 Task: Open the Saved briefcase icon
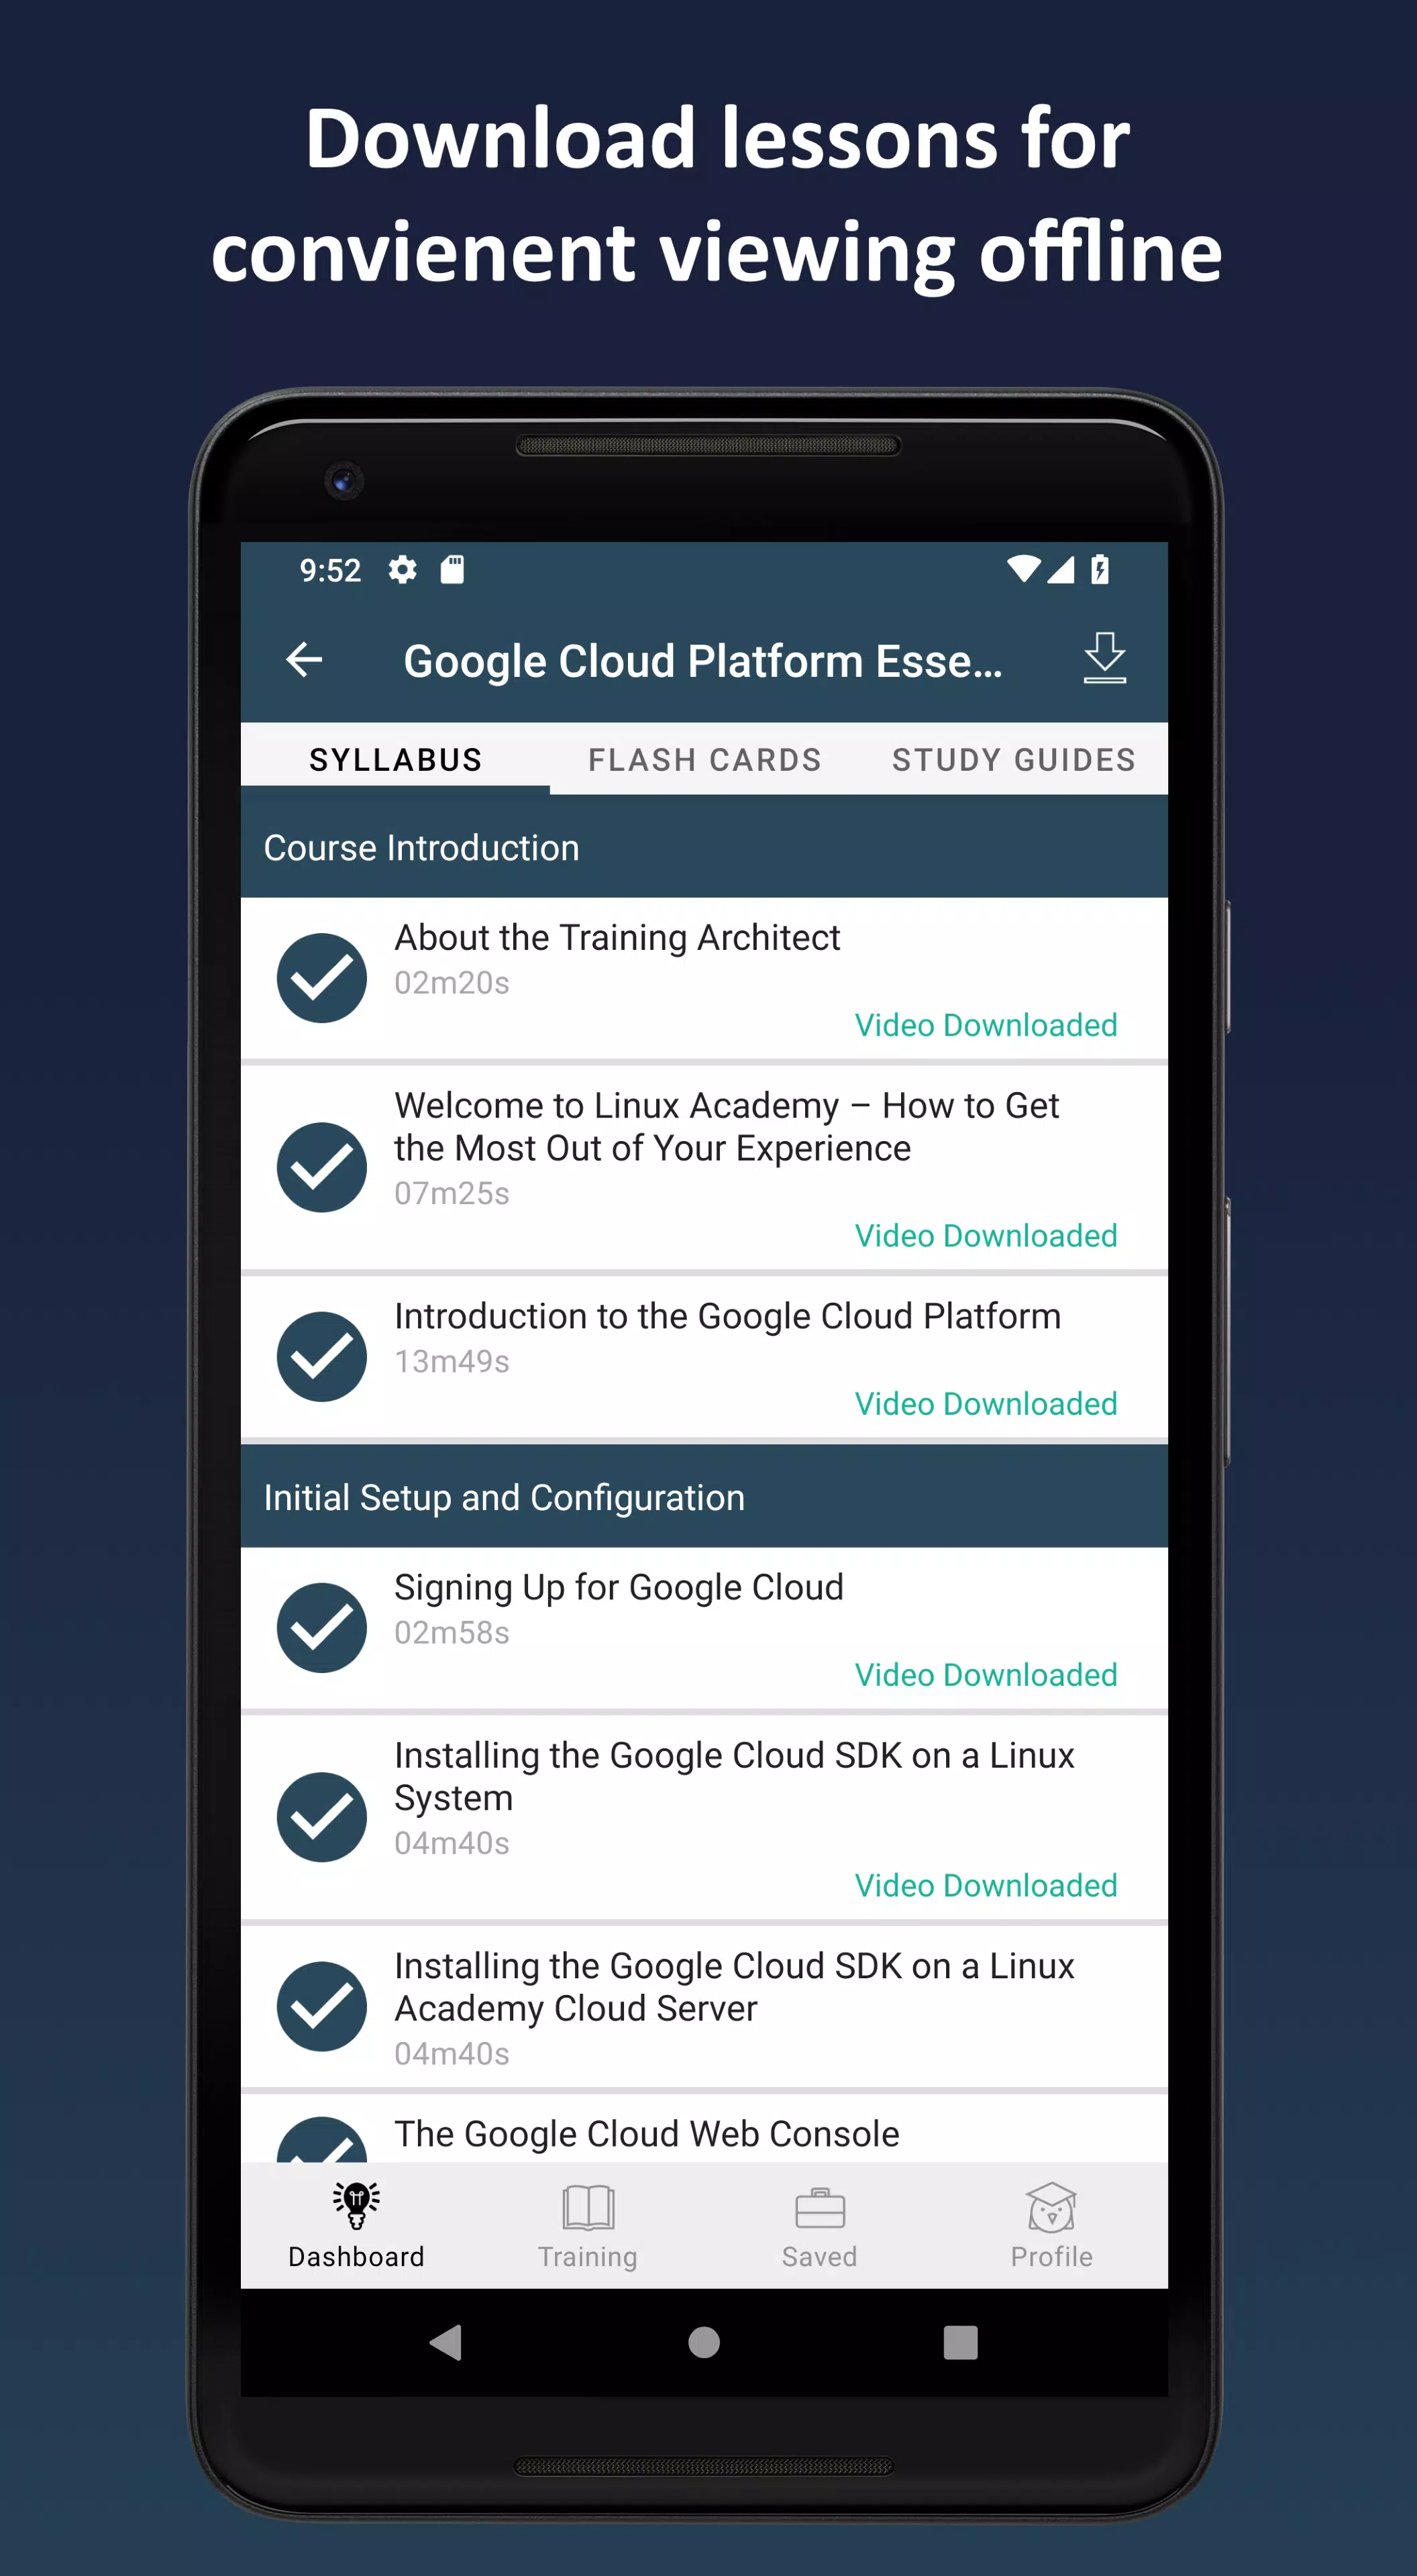pos(820,2208)
